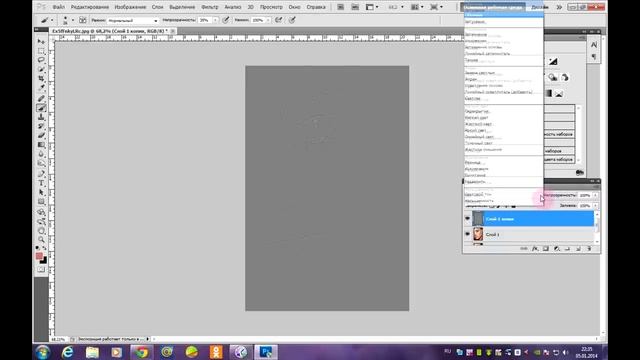This screenshot has width=640, height=360.
Task: Open the brush Mode dropdown in options bar
Action: [x=133, y=20]
